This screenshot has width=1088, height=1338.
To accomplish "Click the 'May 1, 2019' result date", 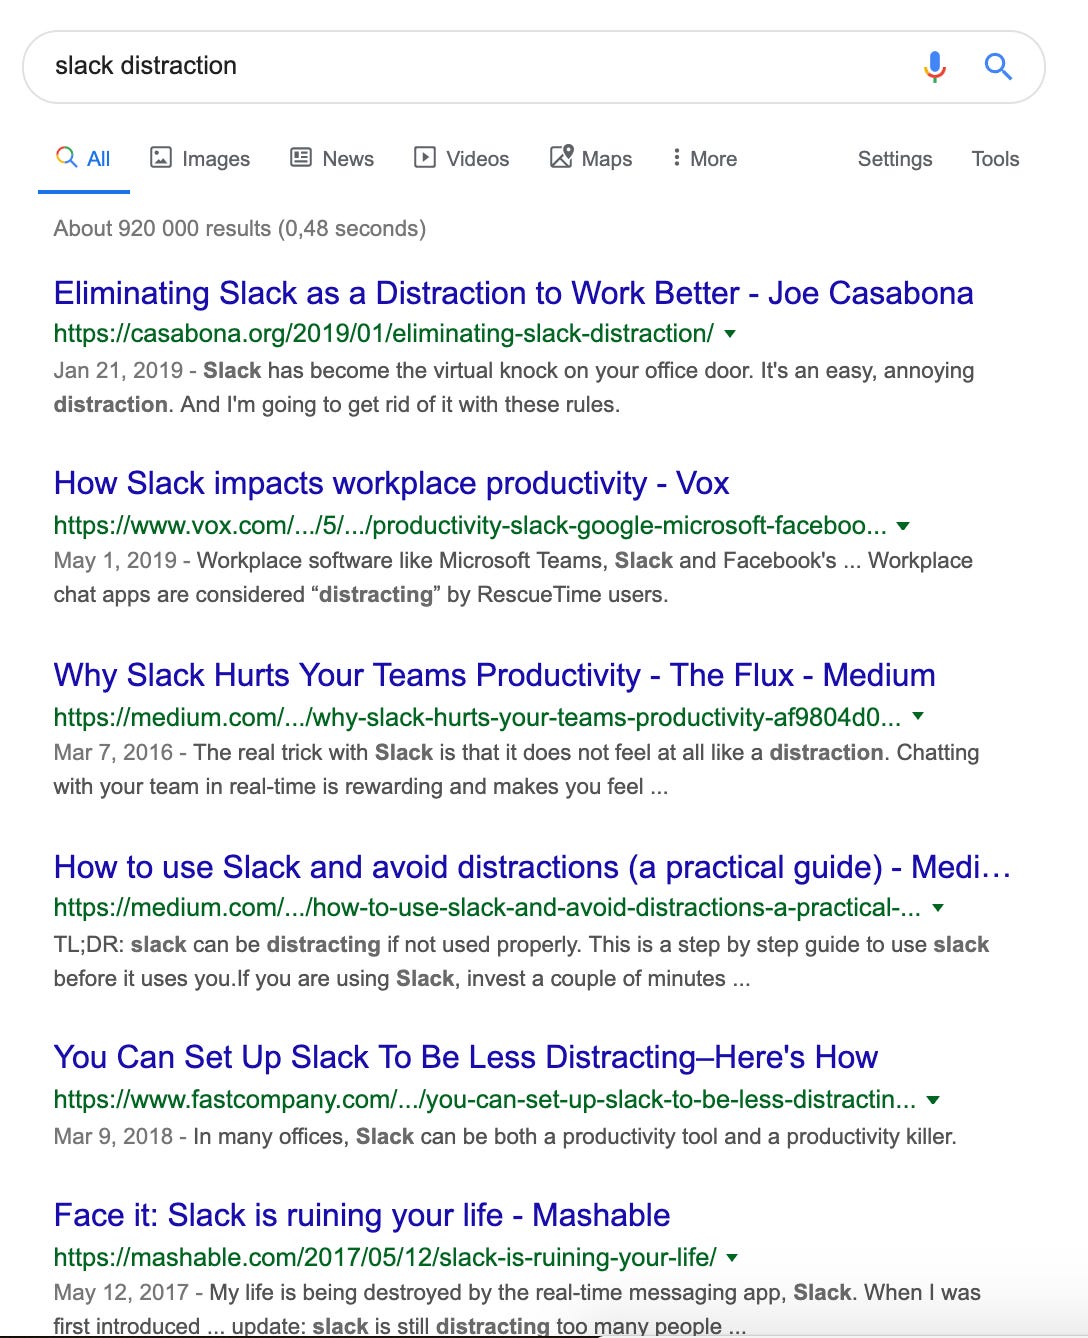I will (x=115, y=561).
